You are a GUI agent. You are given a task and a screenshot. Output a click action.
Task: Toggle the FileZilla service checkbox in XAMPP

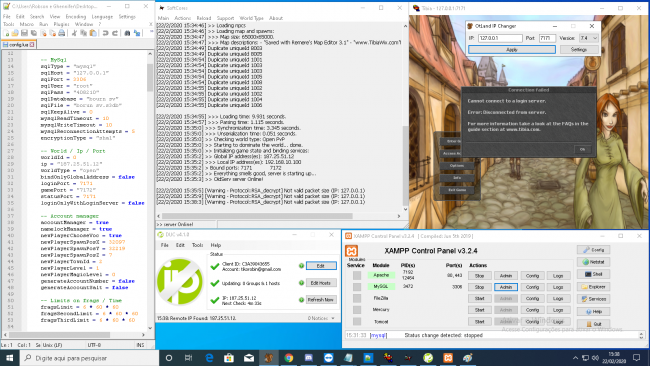coord(357,298)
